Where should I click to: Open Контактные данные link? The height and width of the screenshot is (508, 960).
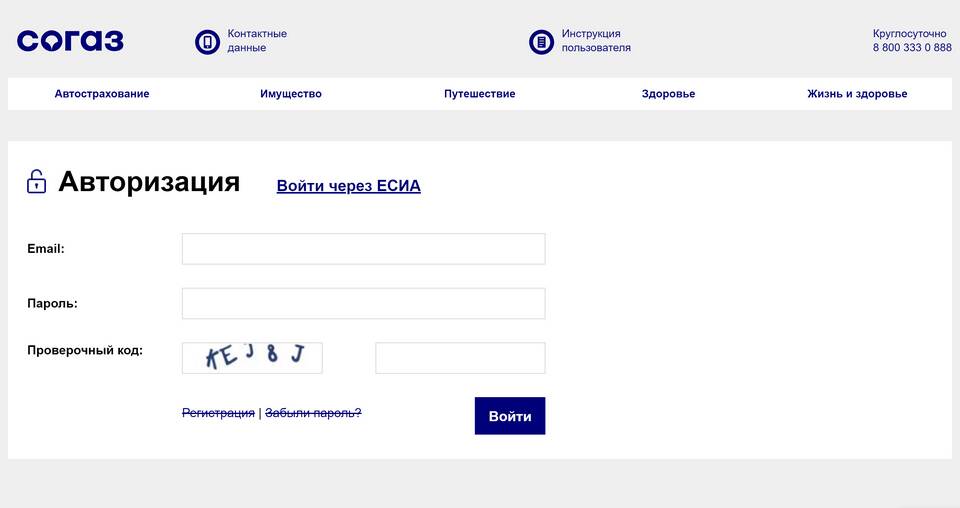click(x=257, y=41)
